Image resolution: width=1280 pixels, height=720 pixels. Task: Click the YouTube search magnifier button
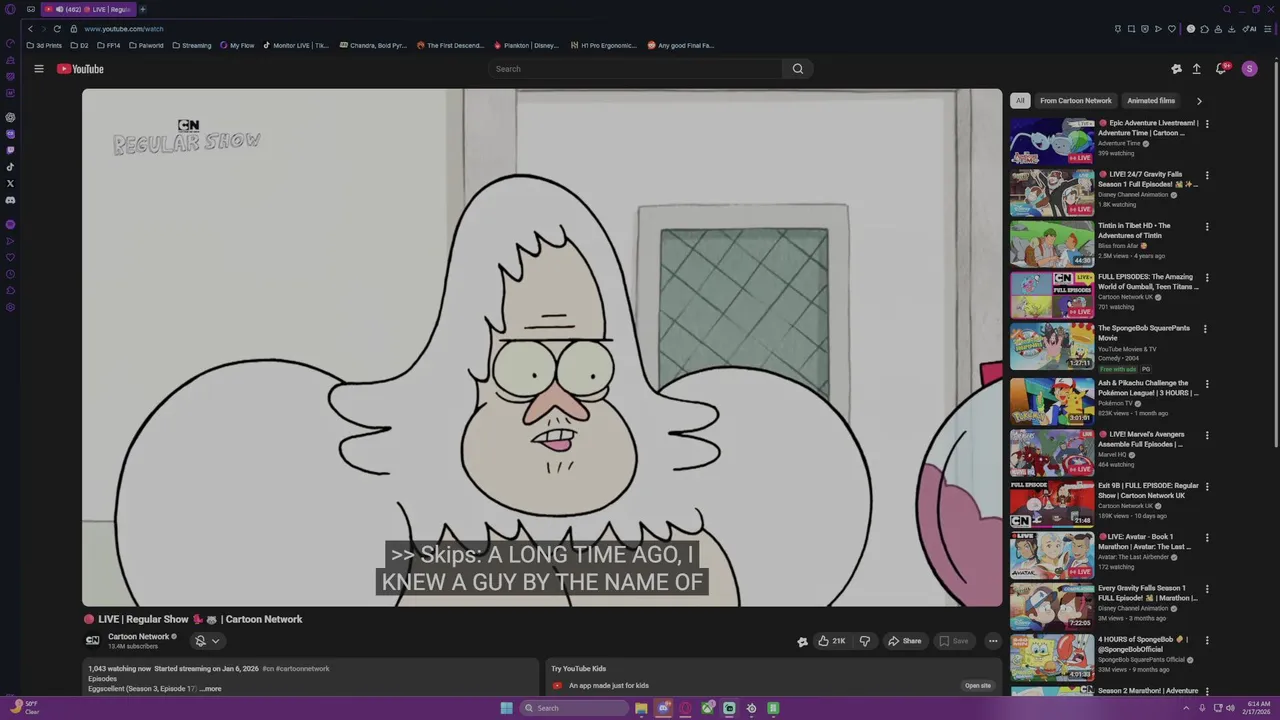(x=798, y=69)
